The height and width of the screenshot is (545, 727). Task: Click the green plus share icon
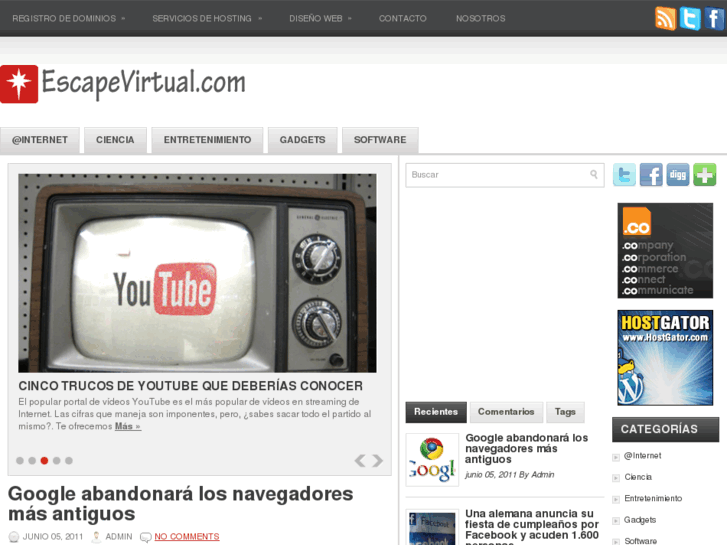coord(705,175)
